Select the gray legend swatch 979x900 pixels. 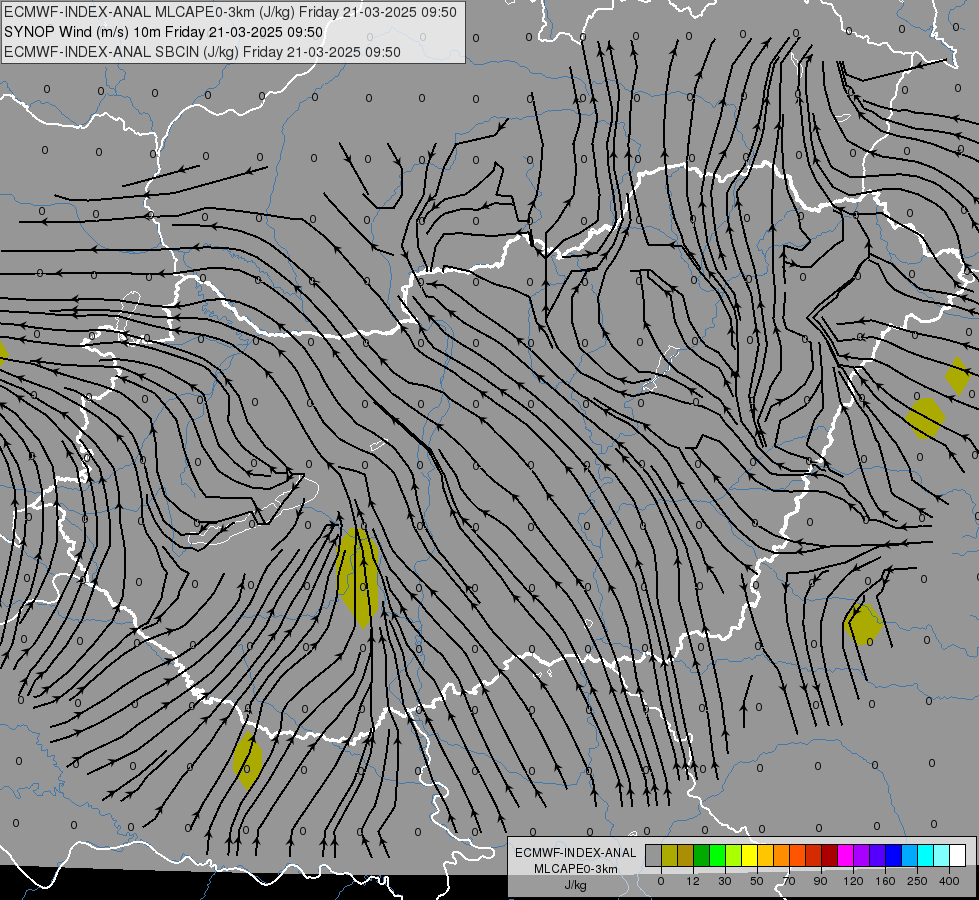pyautogui.click(x=654, y=855)
